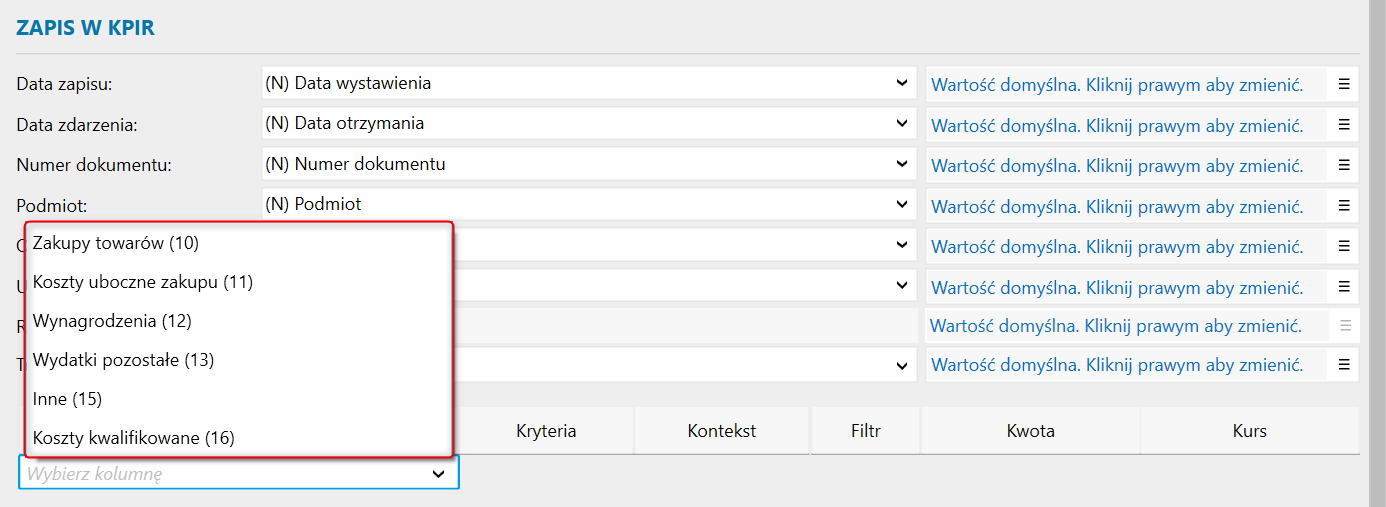The width and height of the screenshot is (1386, 507).
Task: Open the Podmiot row hamburger menu
Action: point(1344,206)
